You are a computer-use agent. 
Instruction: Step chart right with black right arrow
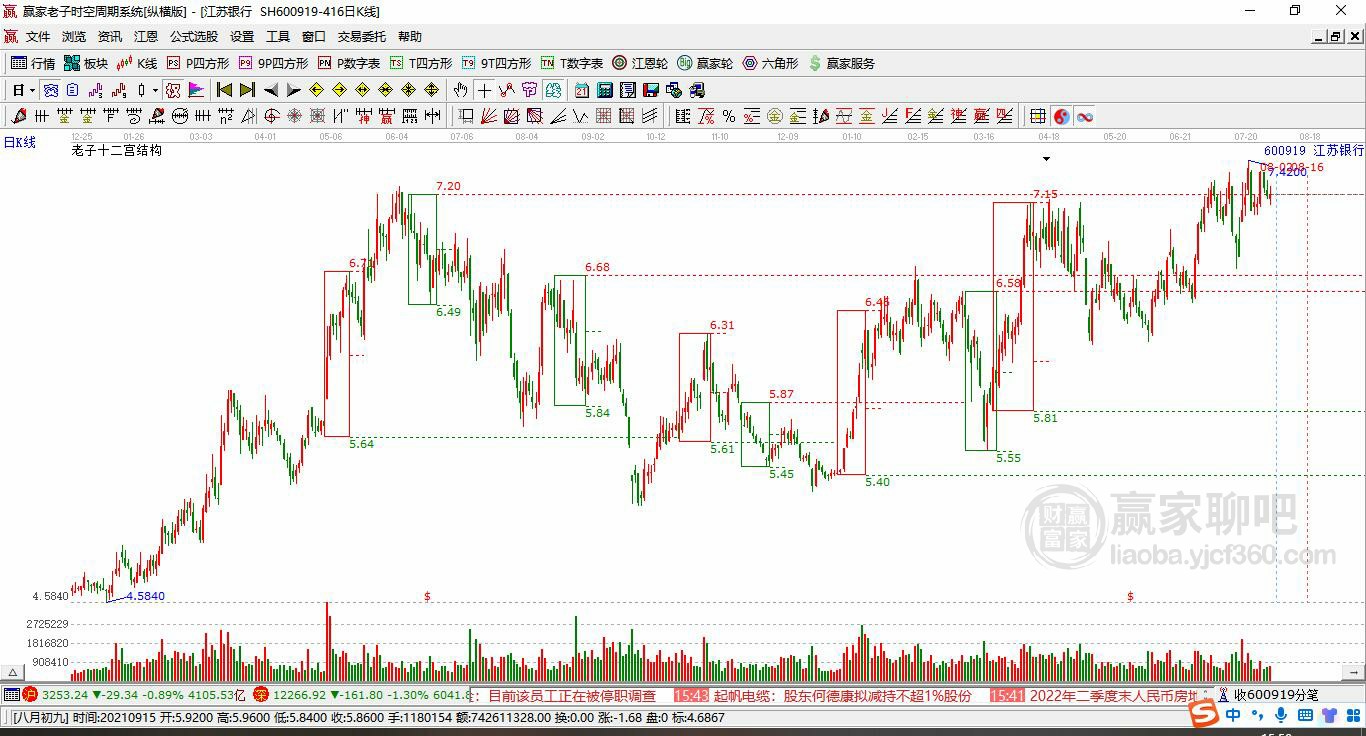tap(293, 90)
